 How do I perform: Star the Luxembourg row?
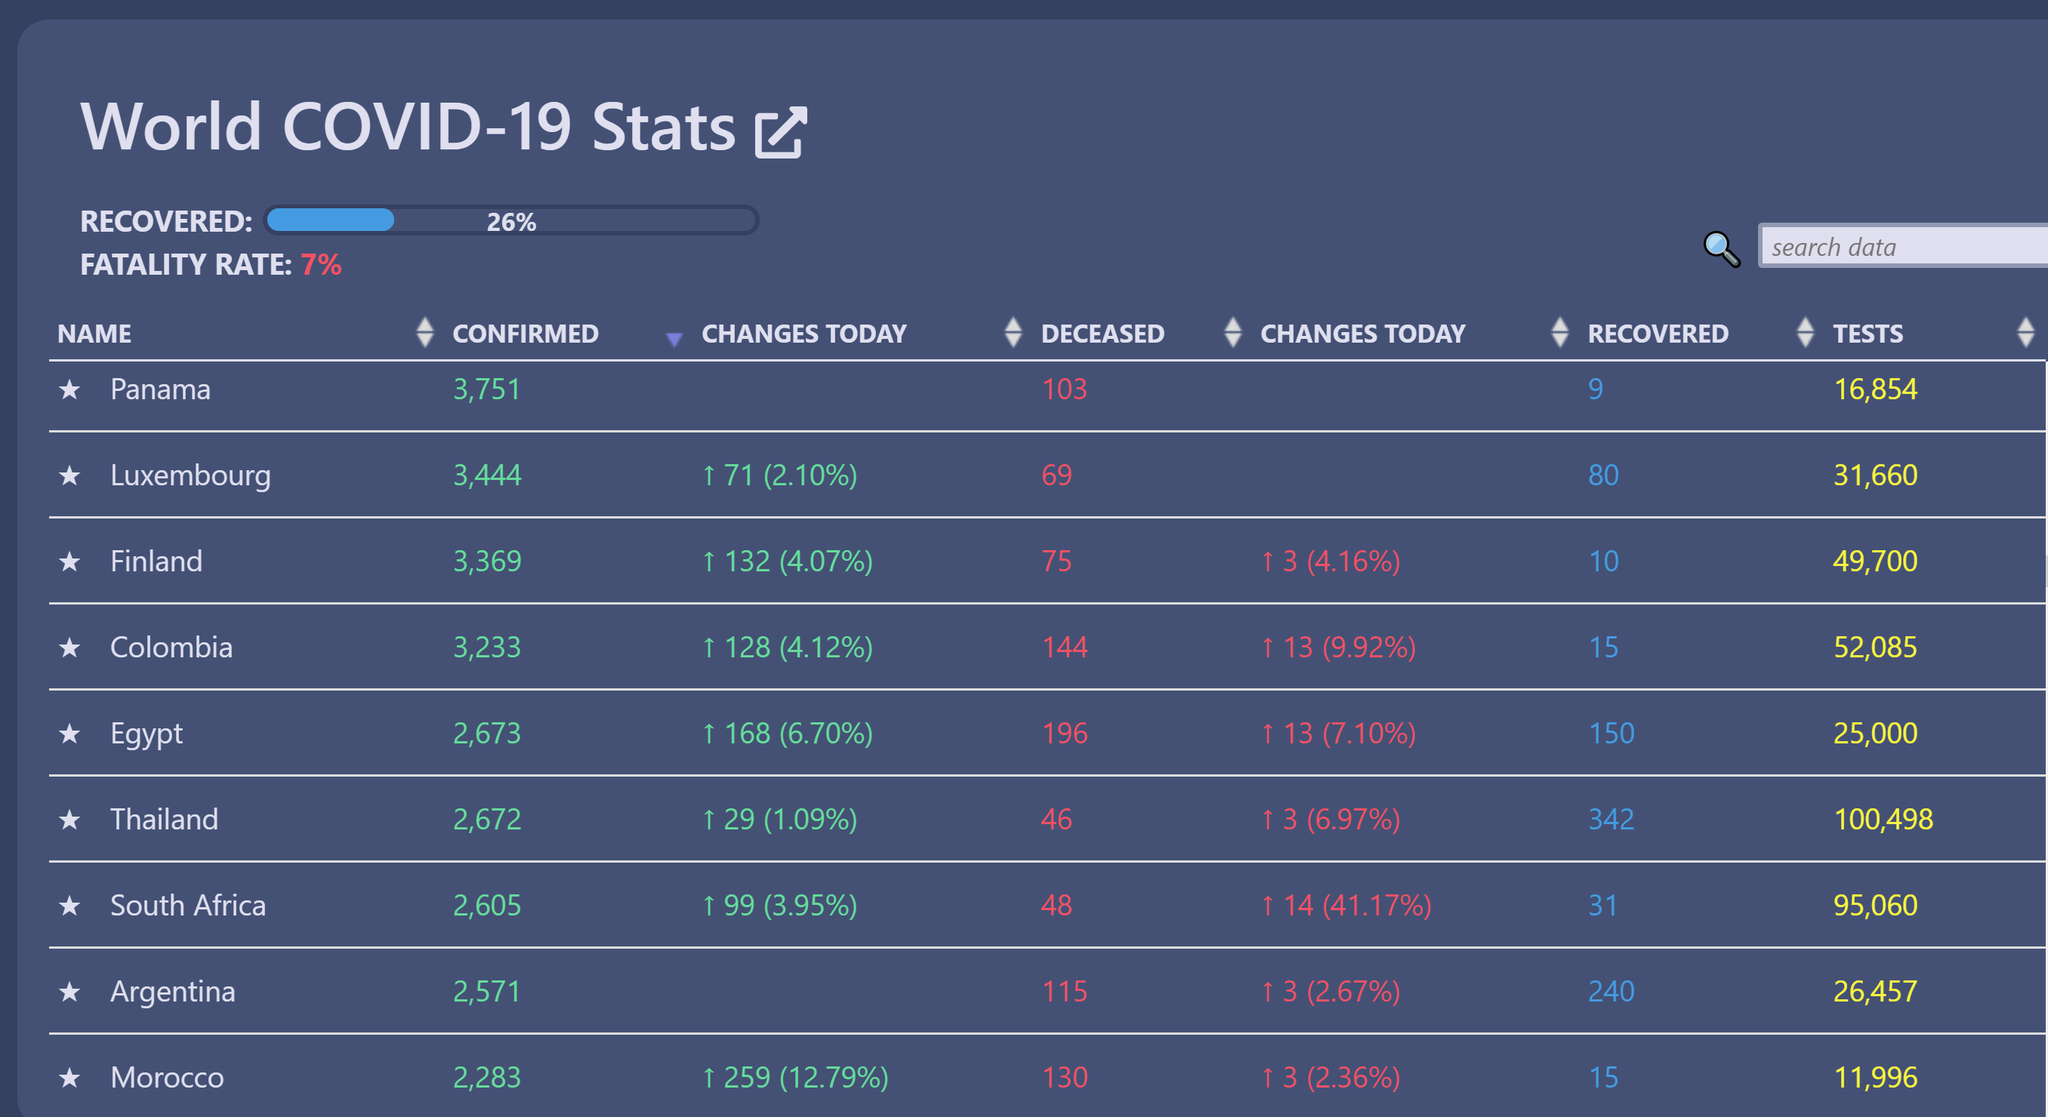pos(69,475)
